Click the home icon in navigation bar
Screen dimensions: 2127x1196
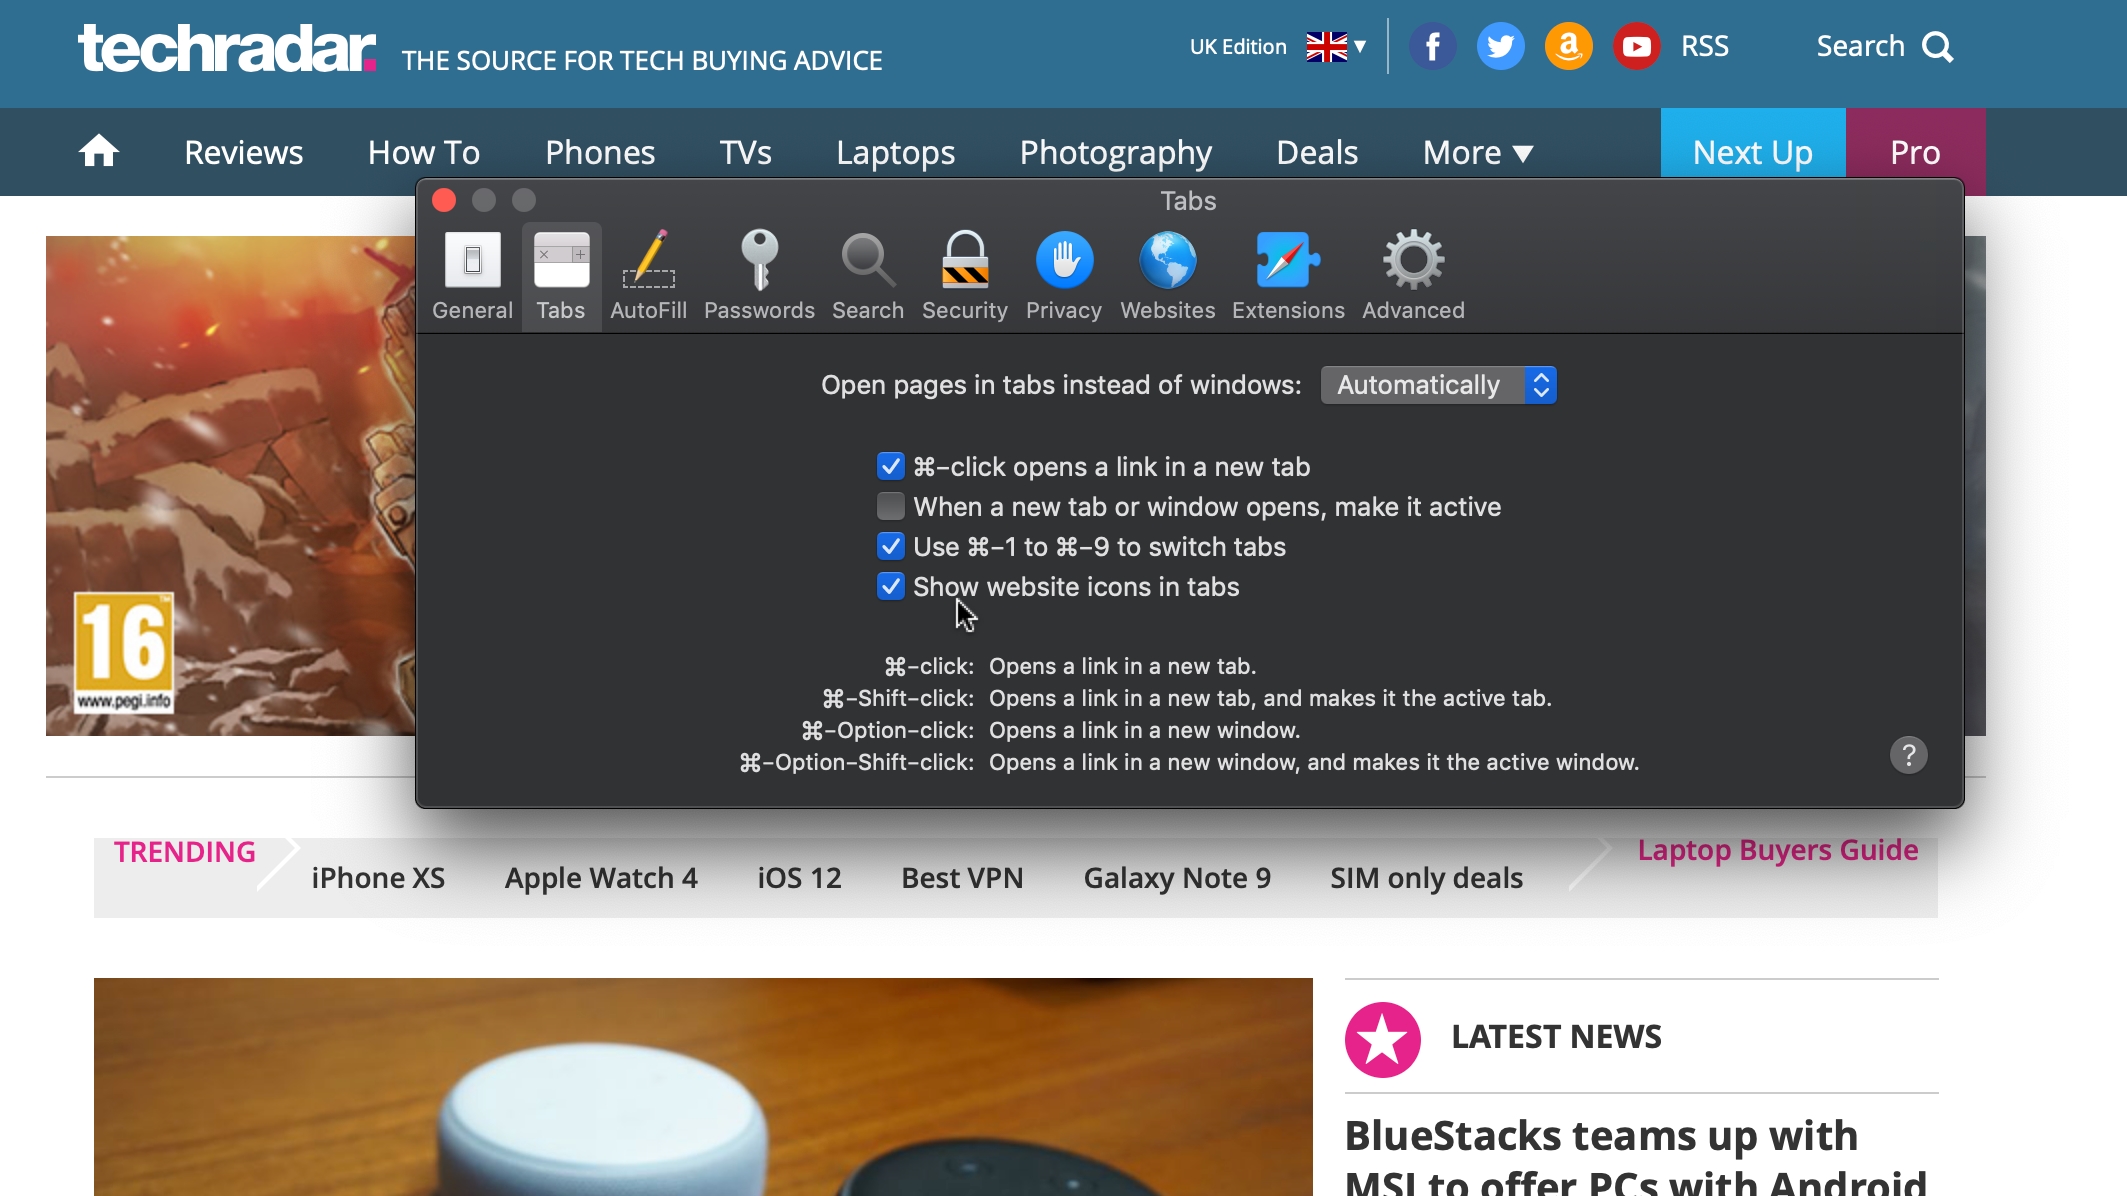[x=99, y=151]
